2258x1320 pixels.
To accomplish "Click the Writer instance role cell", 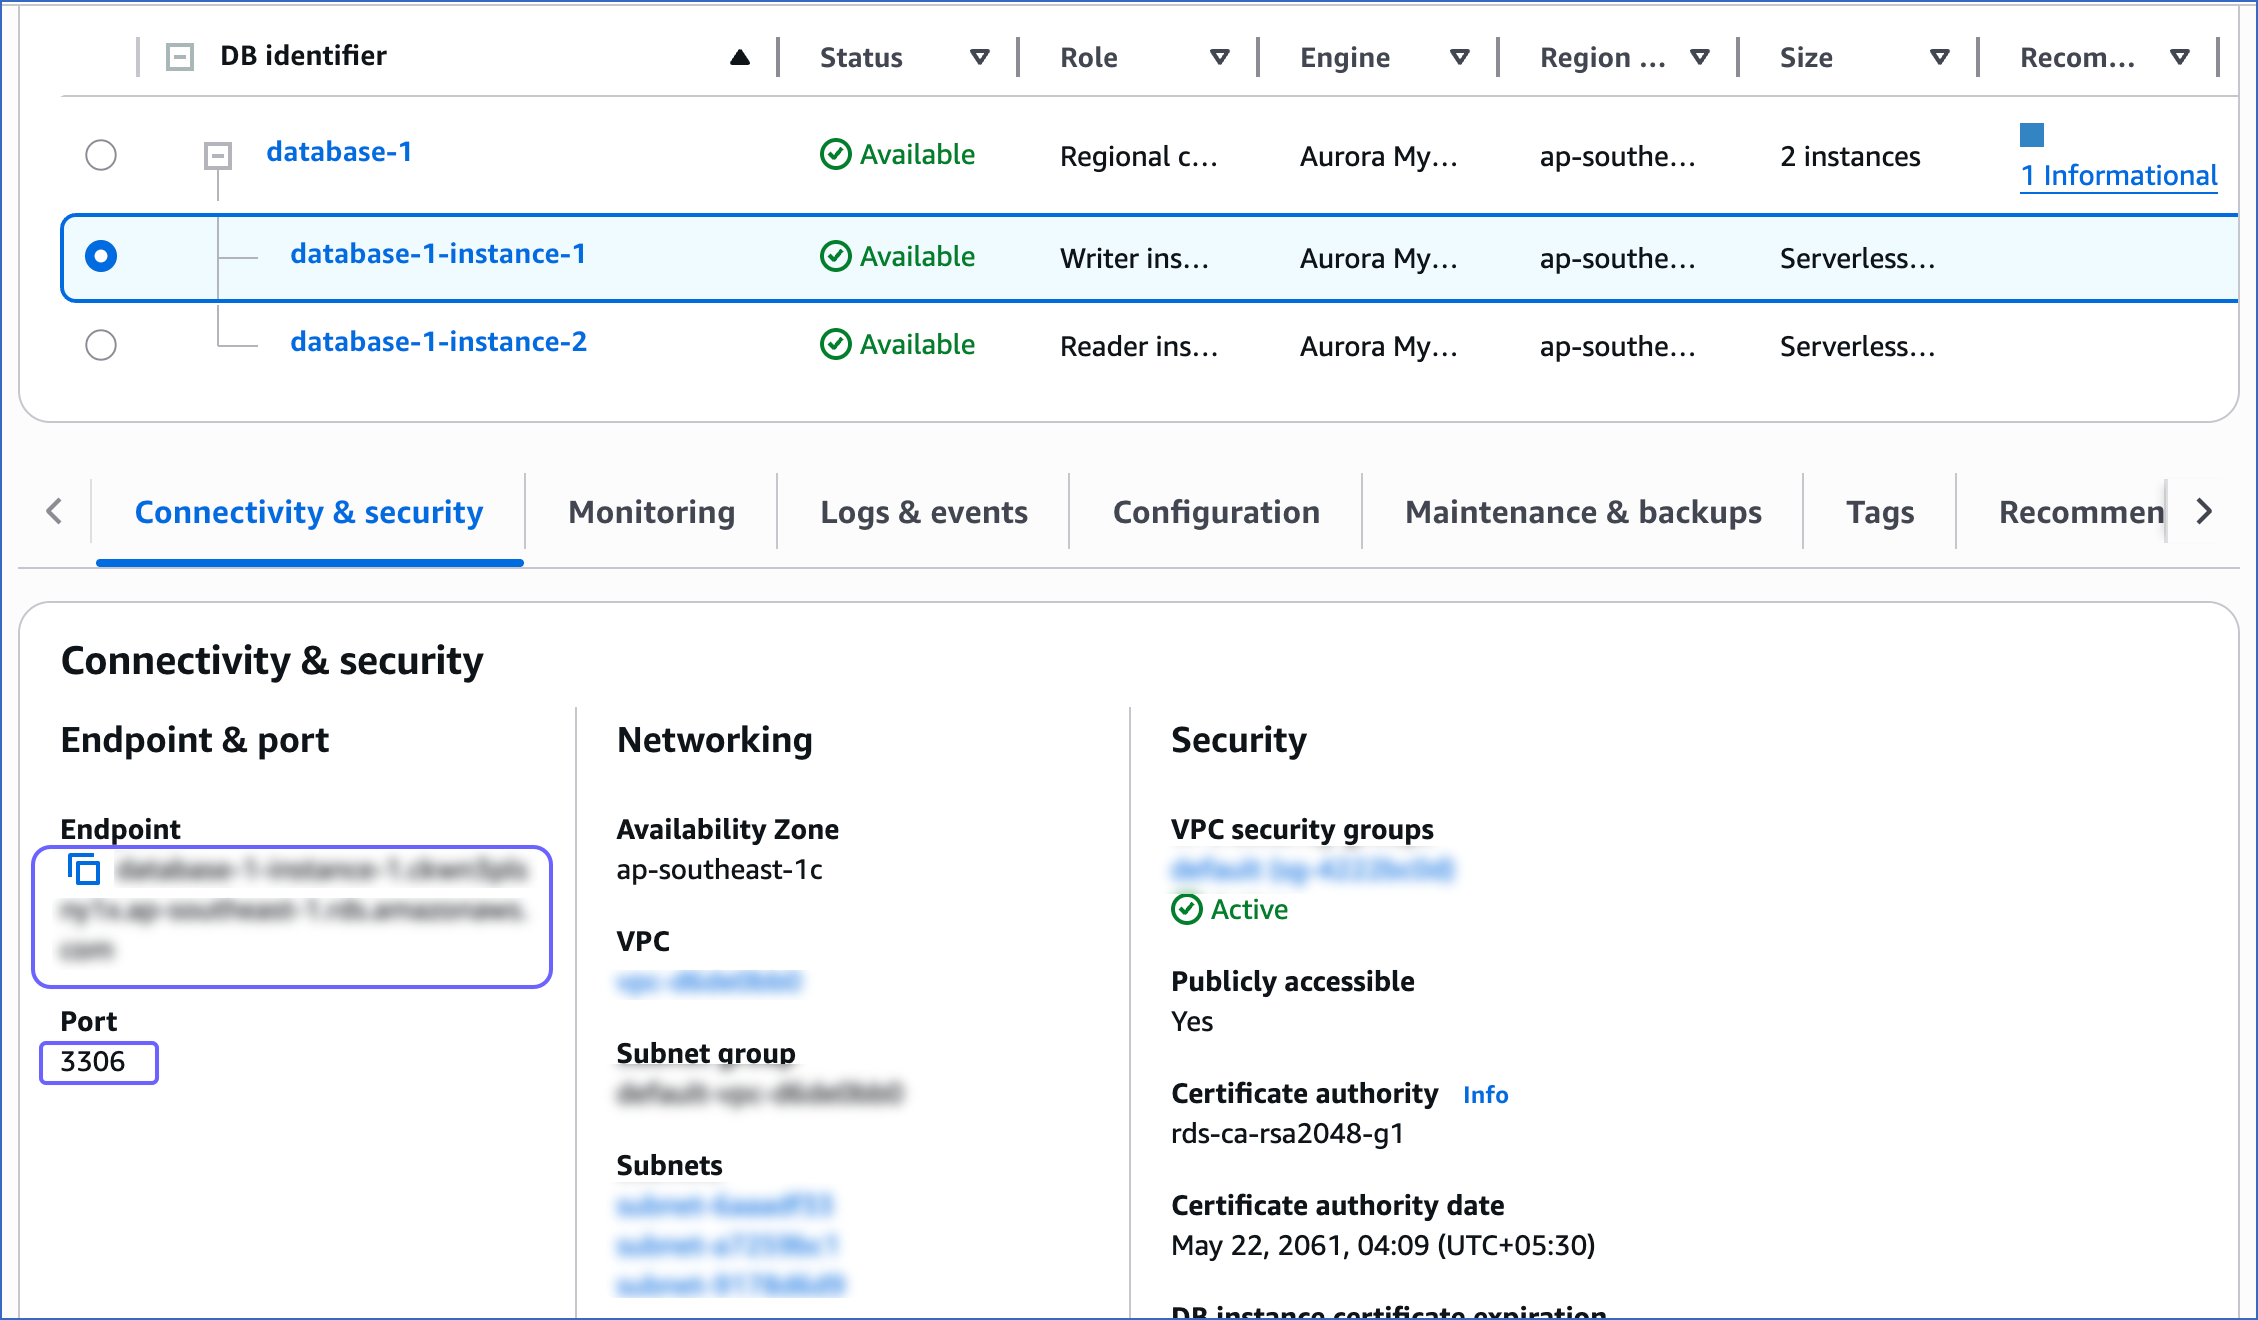I will (1134, 258).
